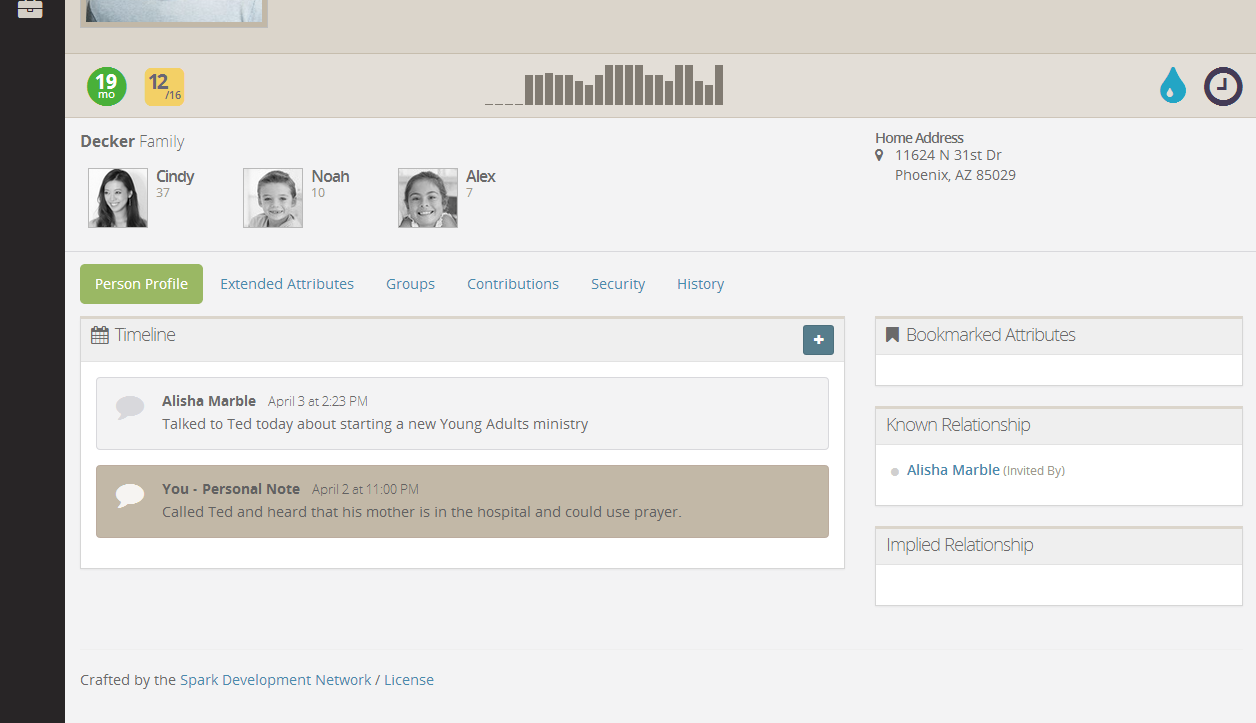Open the Groups tab
The width and height of the screenshot is (1256, 723).
tap(410, 284)
